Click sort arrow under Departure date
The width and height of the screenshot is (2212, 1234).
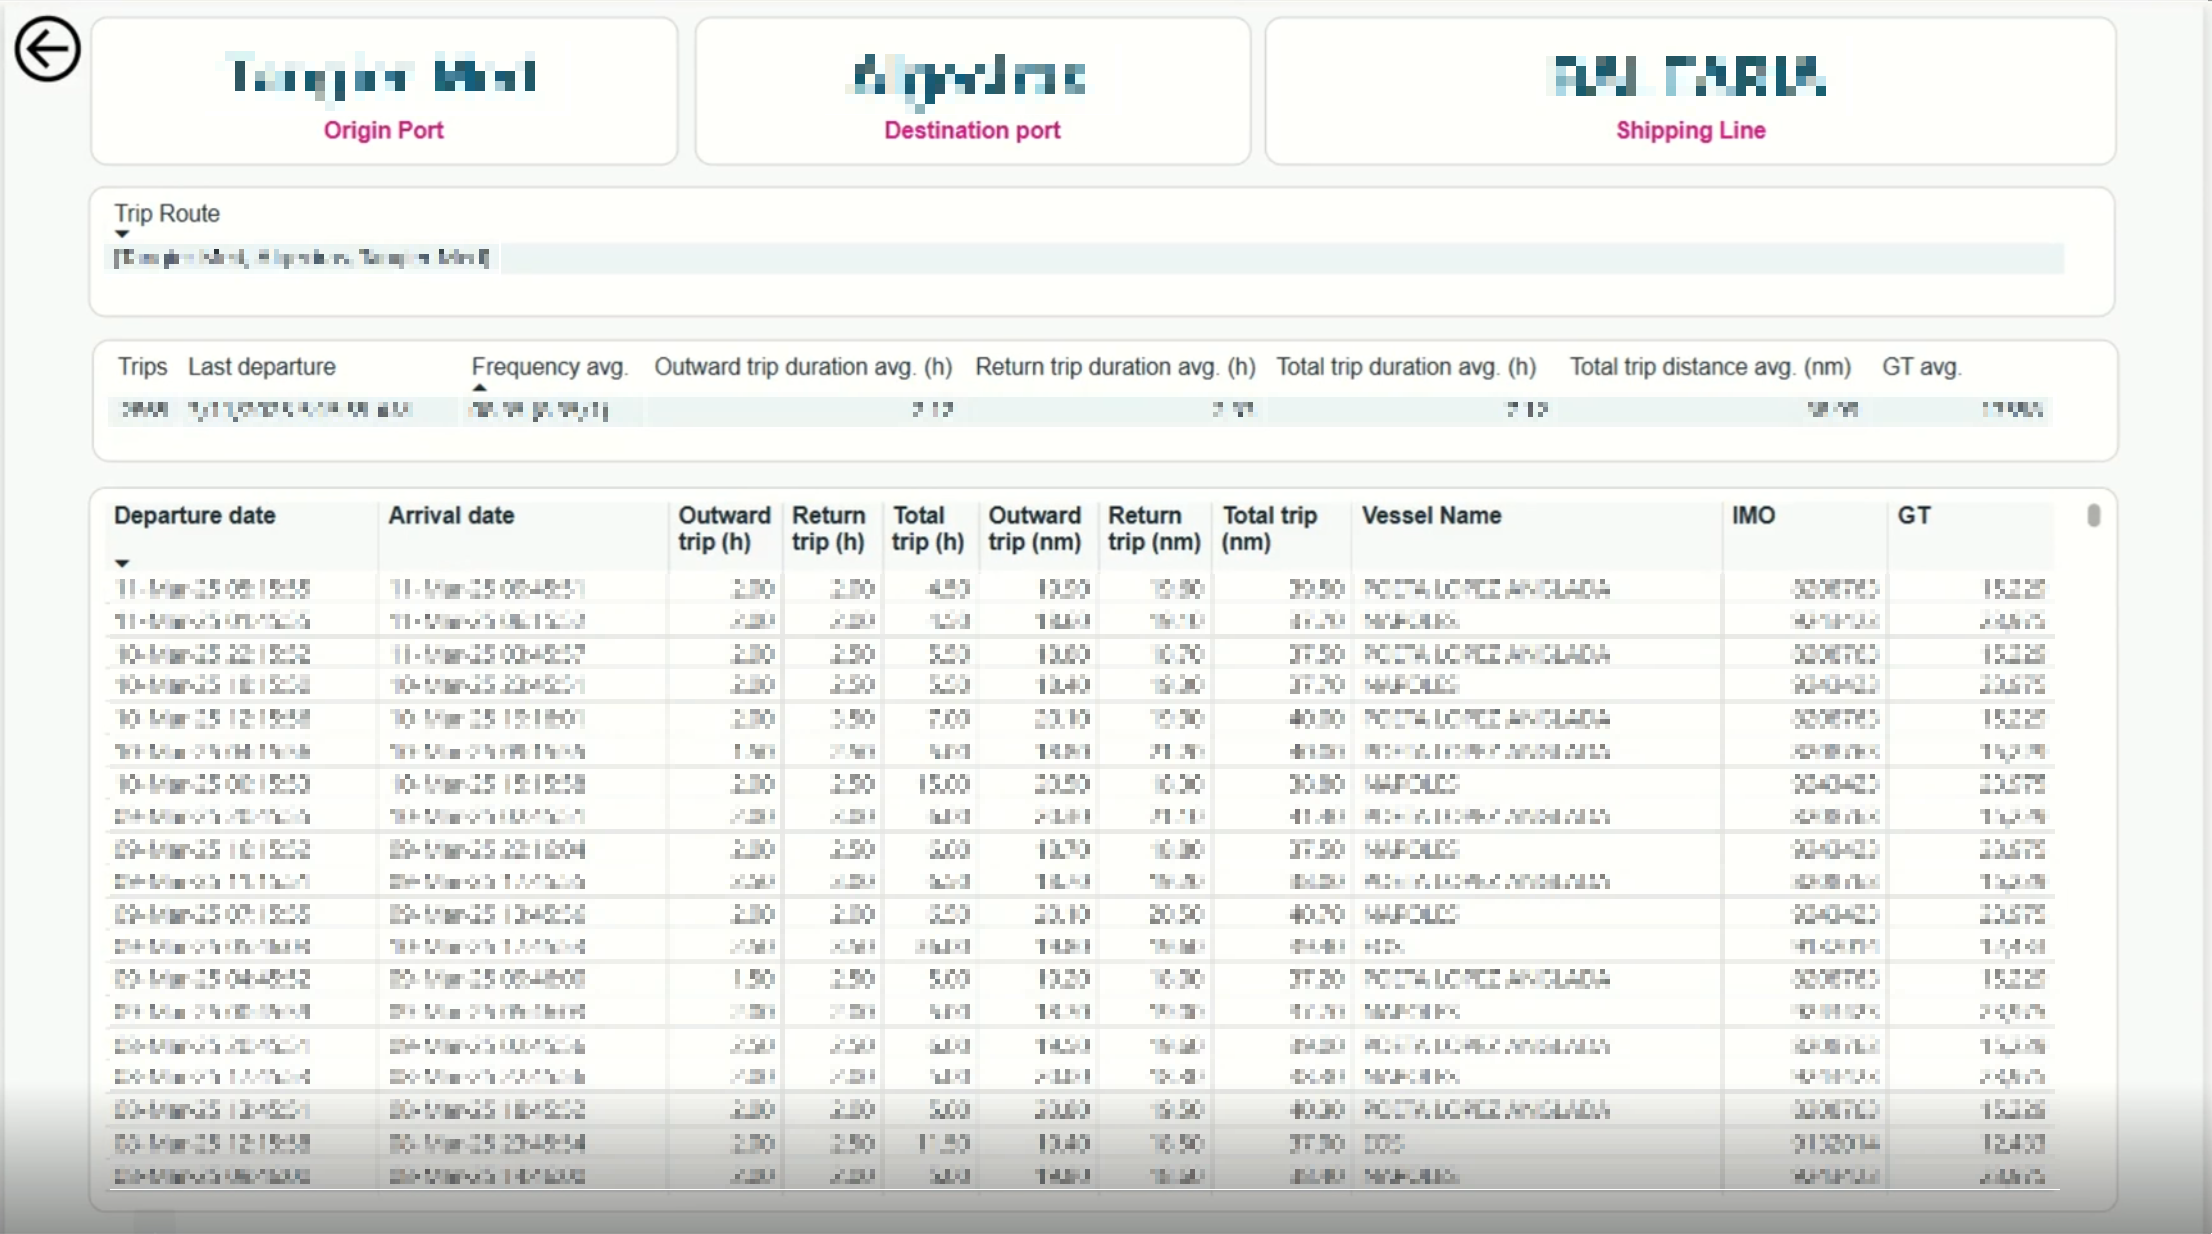(122, 563)
